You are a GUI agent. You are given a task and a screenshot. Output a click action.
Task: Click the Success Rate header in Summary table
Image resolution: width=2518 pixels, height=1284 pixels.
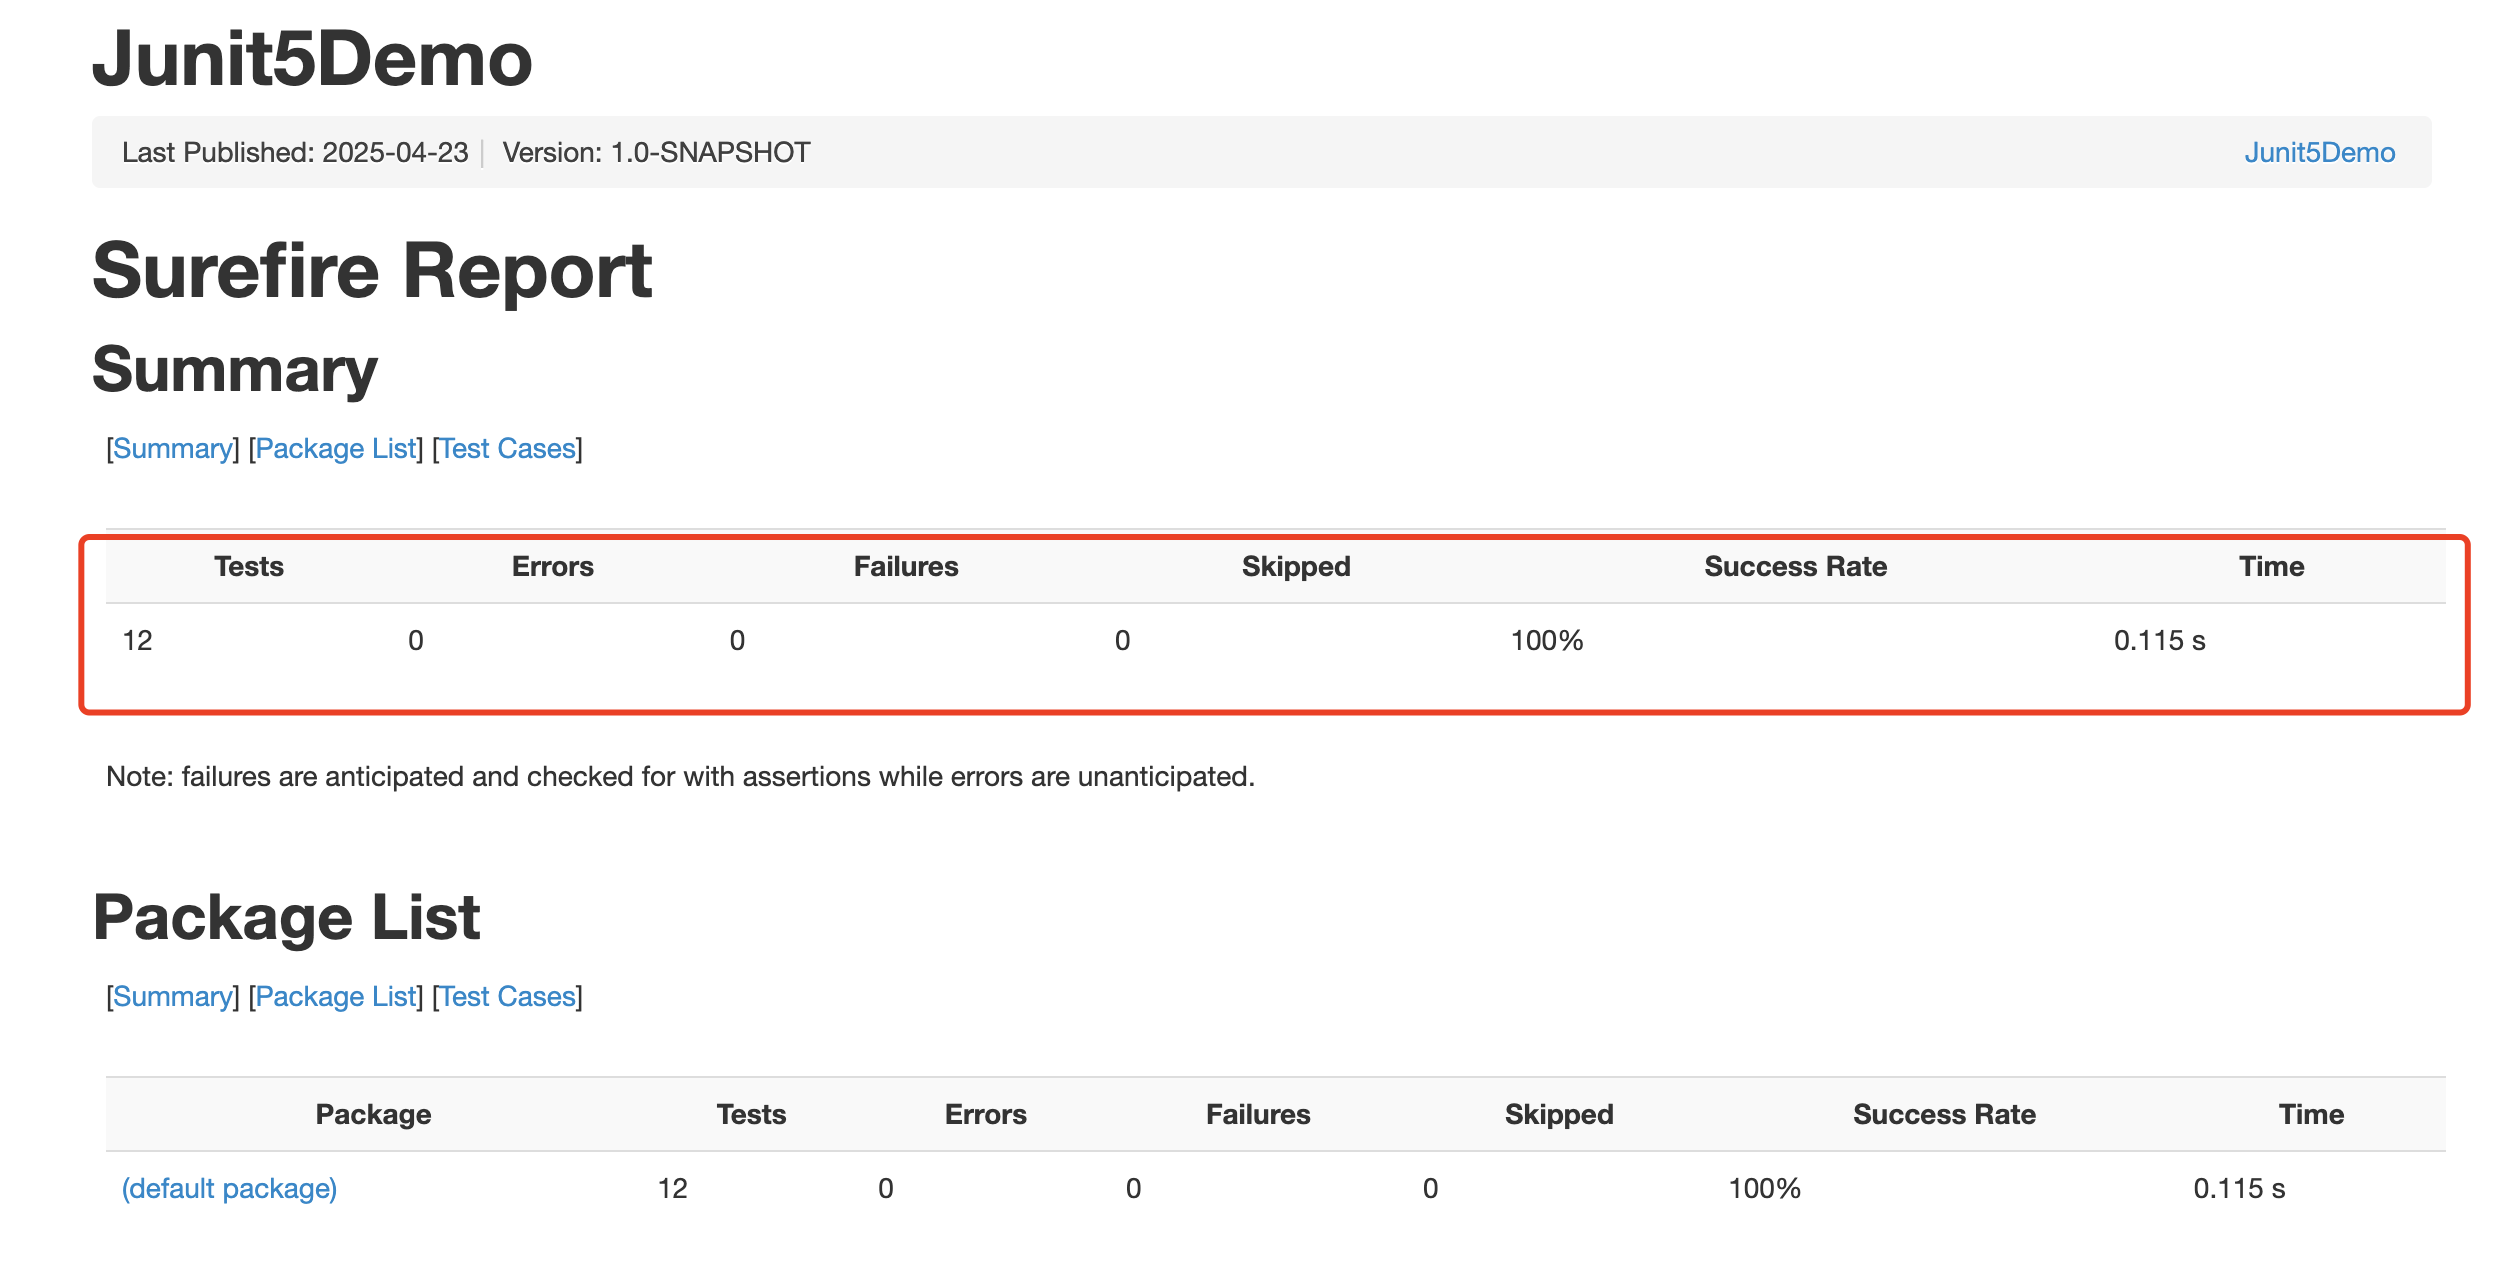click(1795, 567)
